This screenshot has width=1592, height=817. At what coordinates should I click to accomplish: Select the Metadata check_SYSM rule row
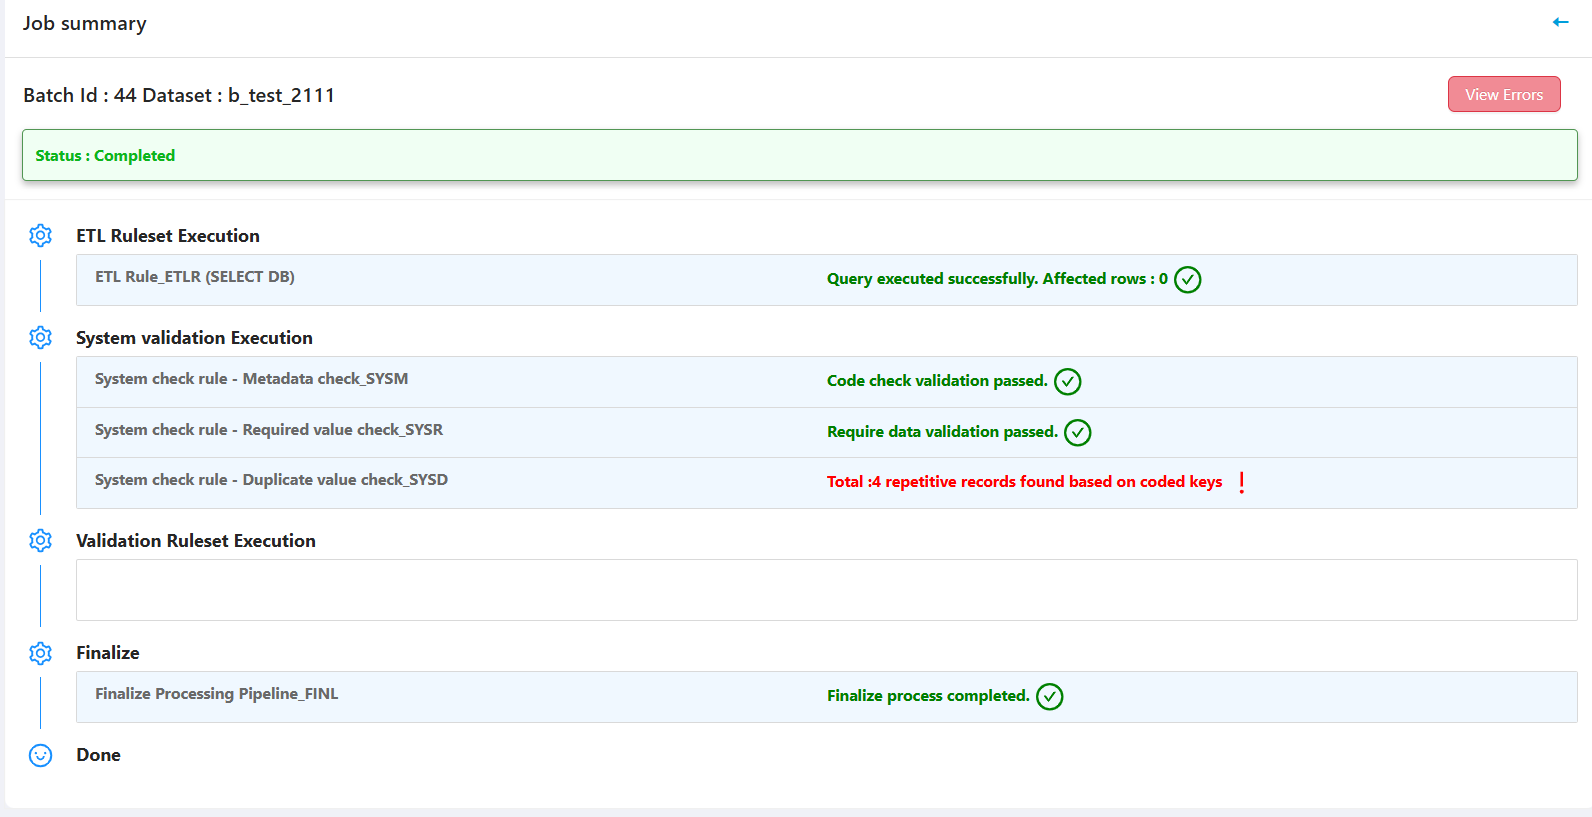tap(251, 379)
